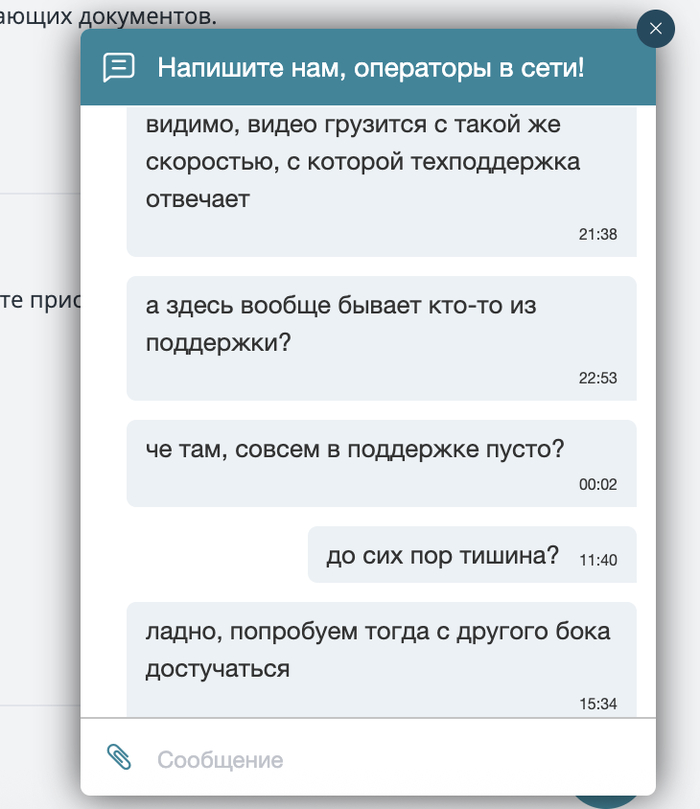Click the 22:53 timestamp
The image size is (700, 809).
tap(598, 378)
